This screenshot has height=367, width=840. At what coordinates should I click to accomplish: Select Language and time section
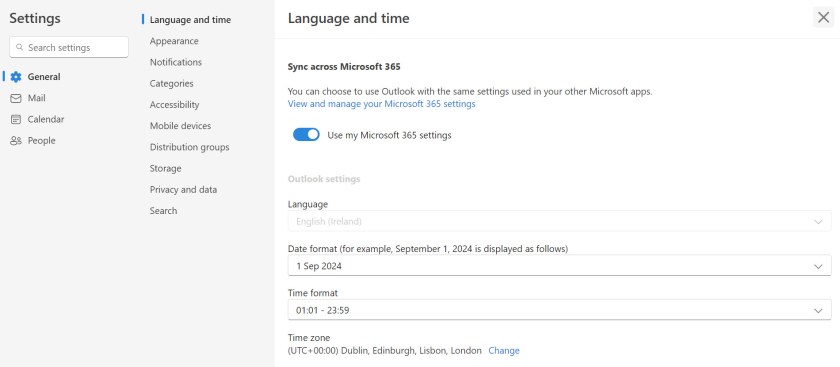190,20
